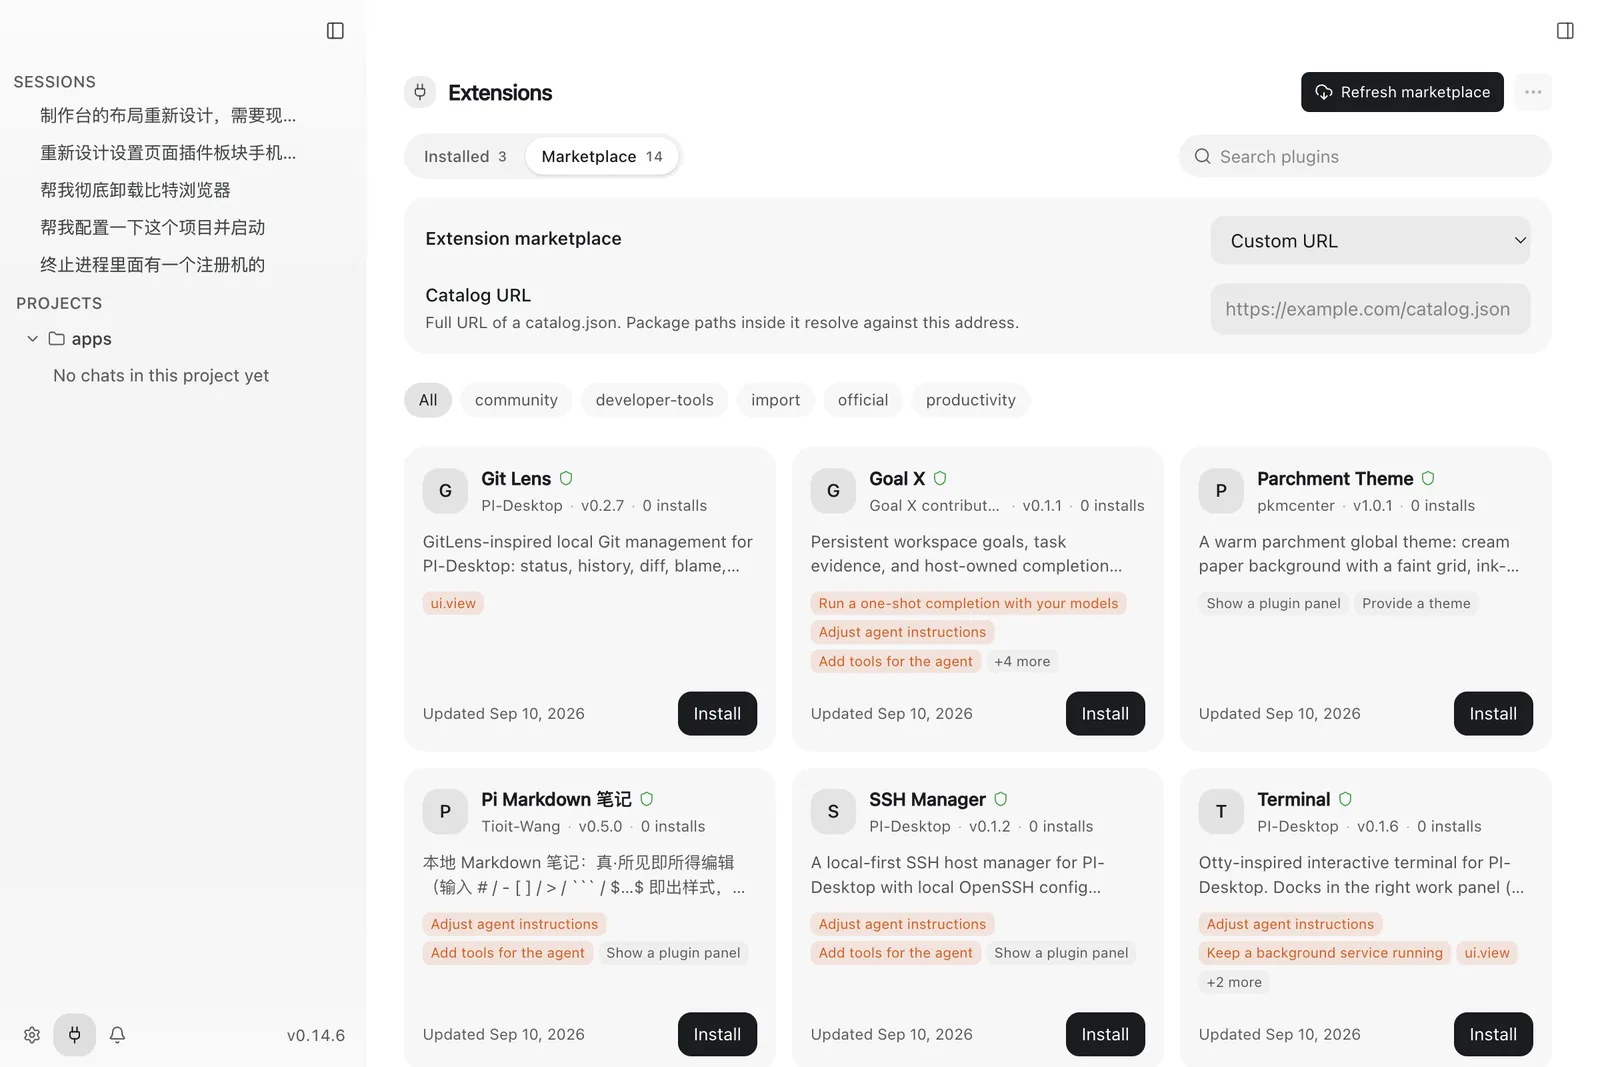
Task: Install the Pi Markdown 笔记 extension
Action: (717, 1035)
